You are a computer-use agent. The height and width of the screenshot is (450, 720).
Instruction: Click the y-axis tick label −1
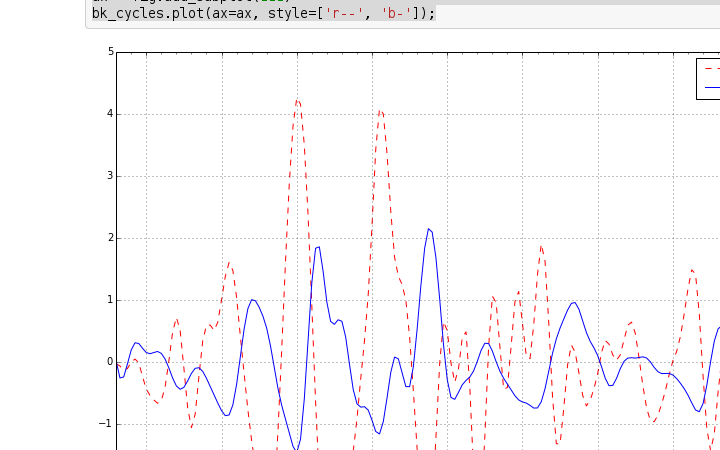107,424
